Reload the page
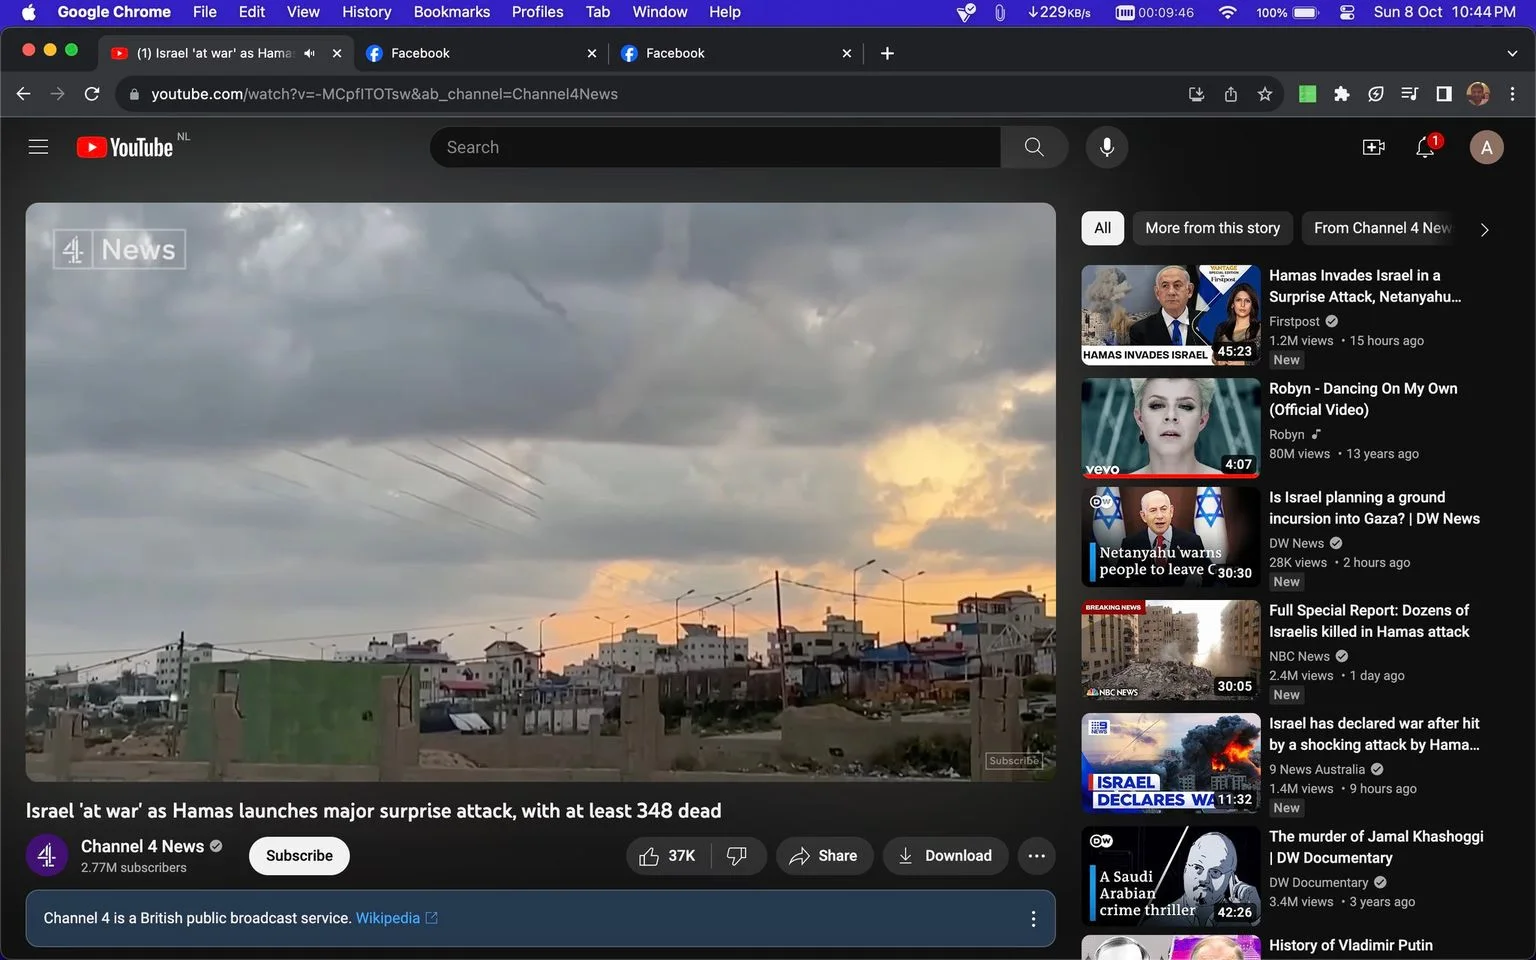The image size is (1536, 960). tap(92, 94)
